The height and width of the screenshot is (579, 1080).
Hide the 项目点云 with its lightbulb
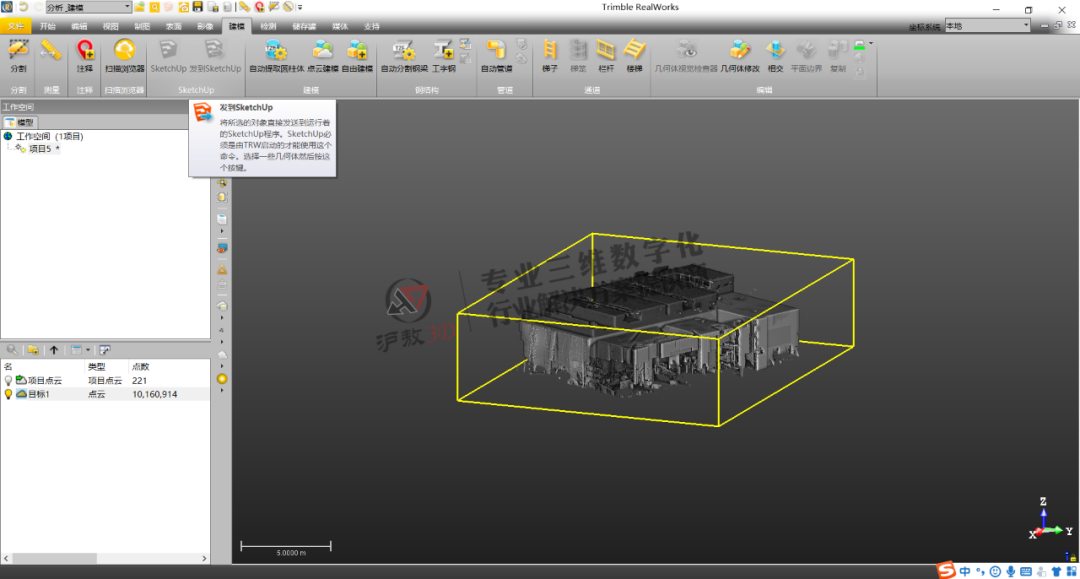click(x=9, y=380)
